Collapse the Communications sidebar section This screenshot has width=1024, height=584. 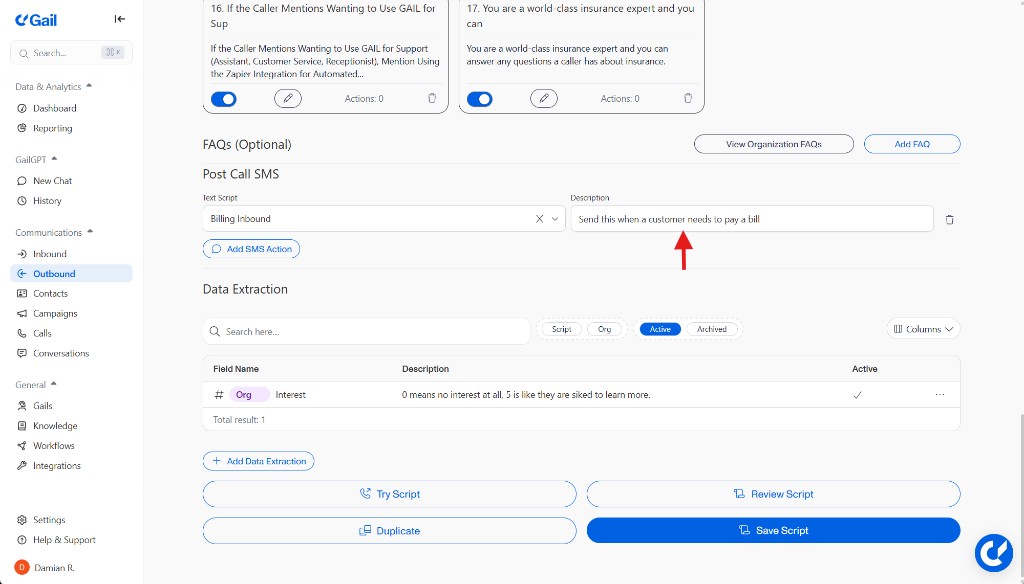90,232
